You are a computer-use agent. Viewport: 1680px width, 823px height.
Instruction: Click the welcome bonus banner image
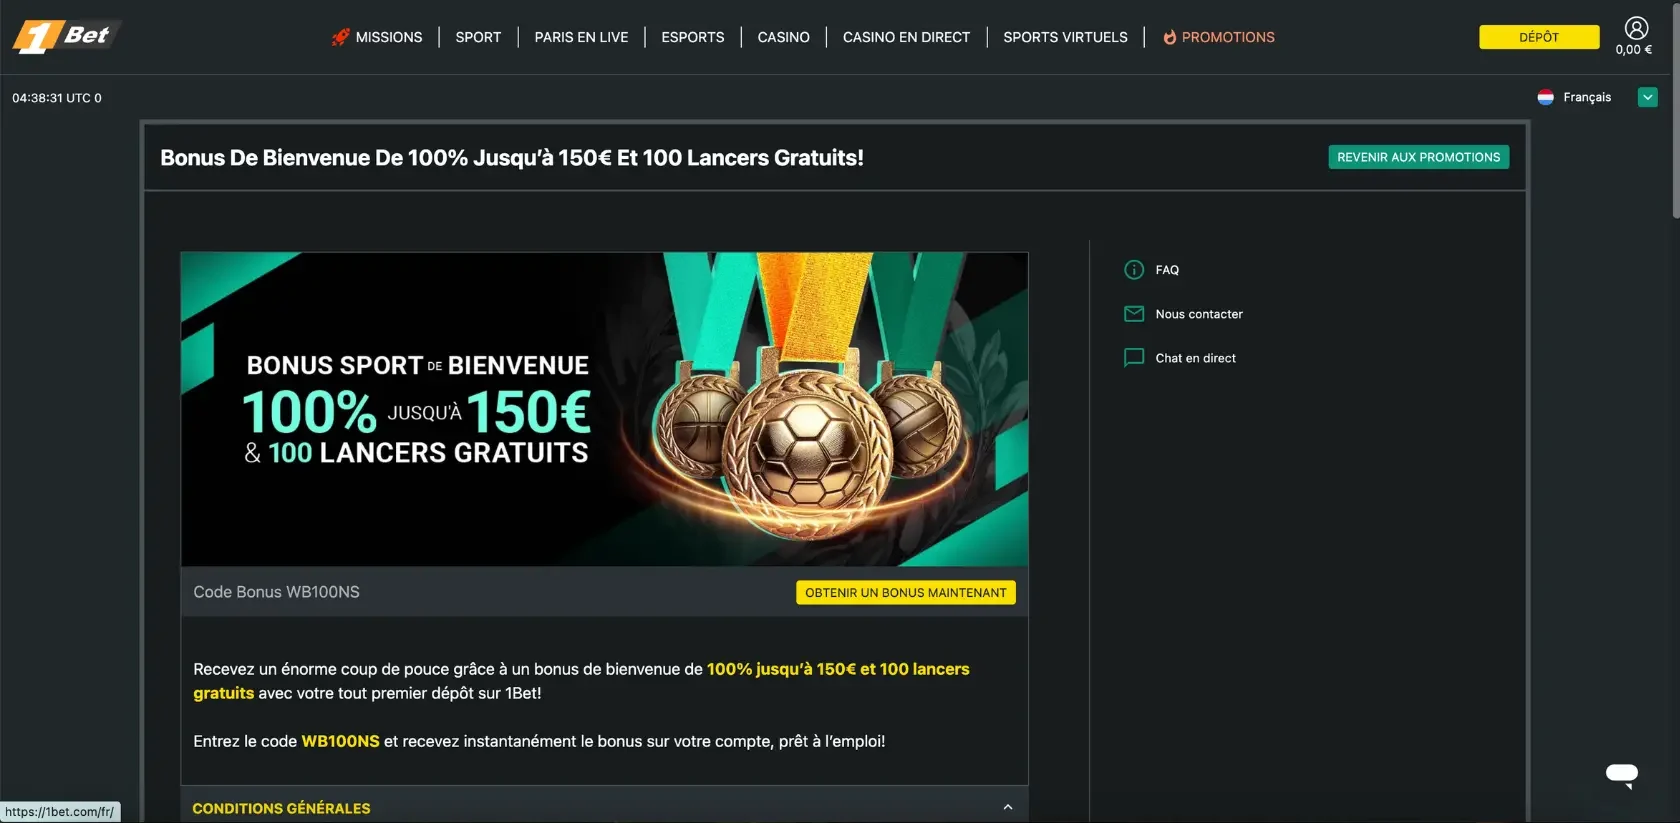(604, 409)
